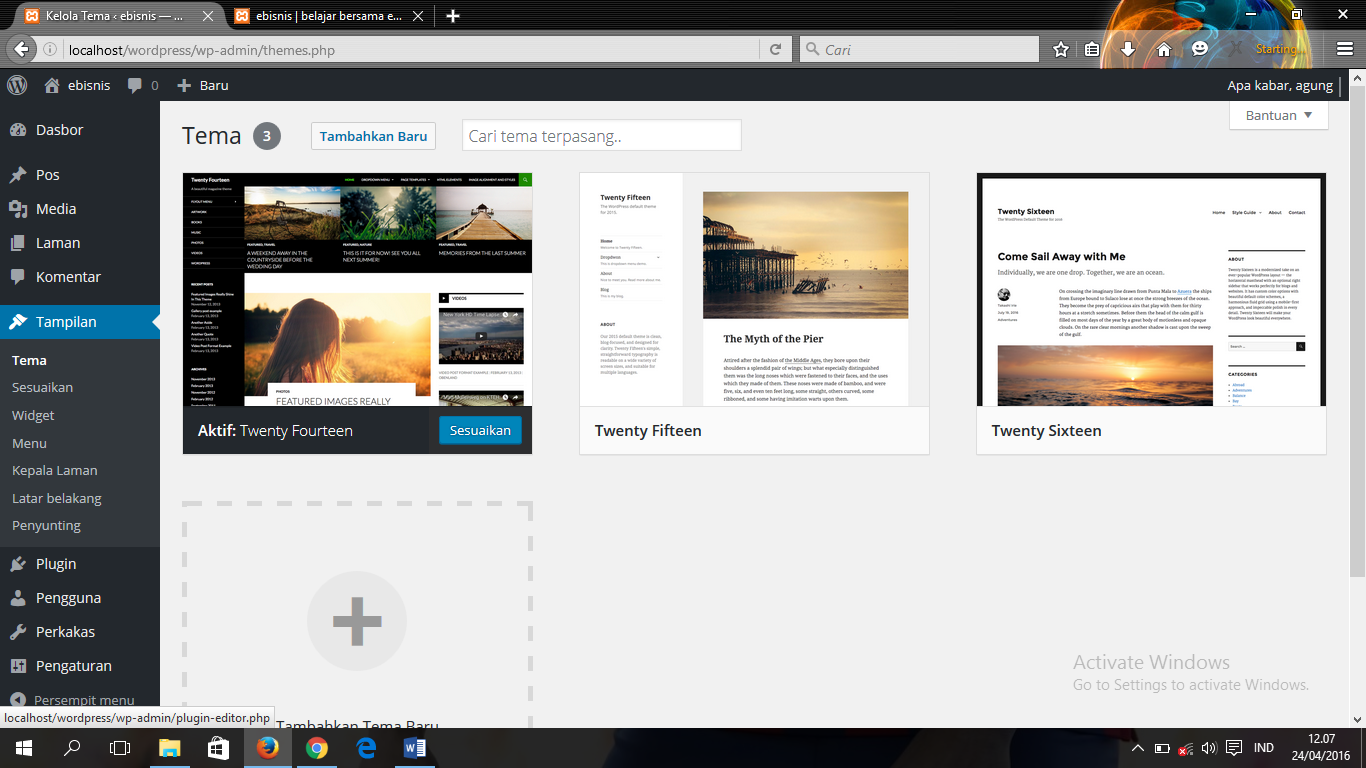Open comments bubble in admin bar
Viewport: 1366px width, 768px height.
pyautogui.click(x=135, y=86)
